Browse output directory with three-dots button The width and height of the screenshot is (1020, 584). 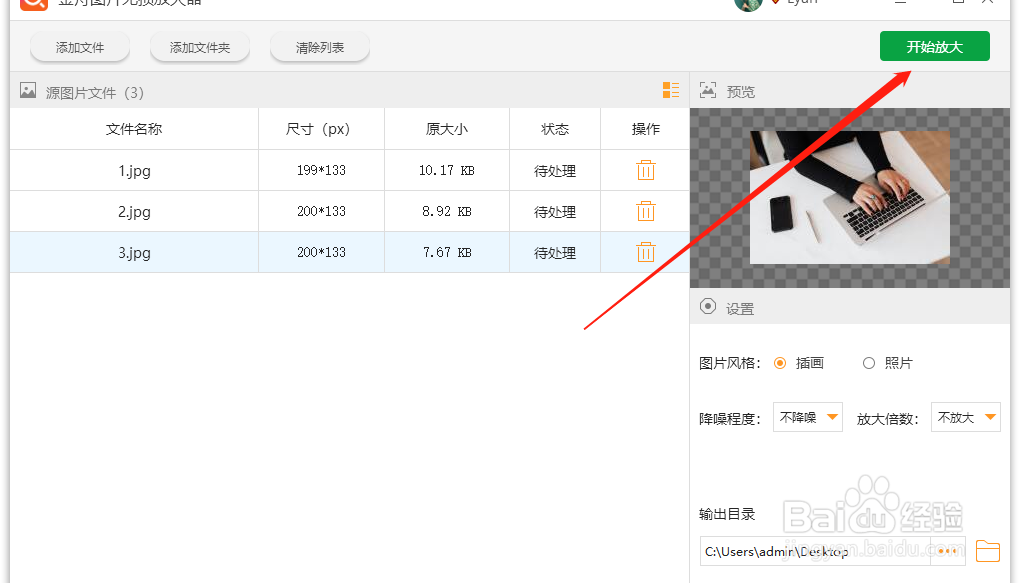(x=947, y=551)
